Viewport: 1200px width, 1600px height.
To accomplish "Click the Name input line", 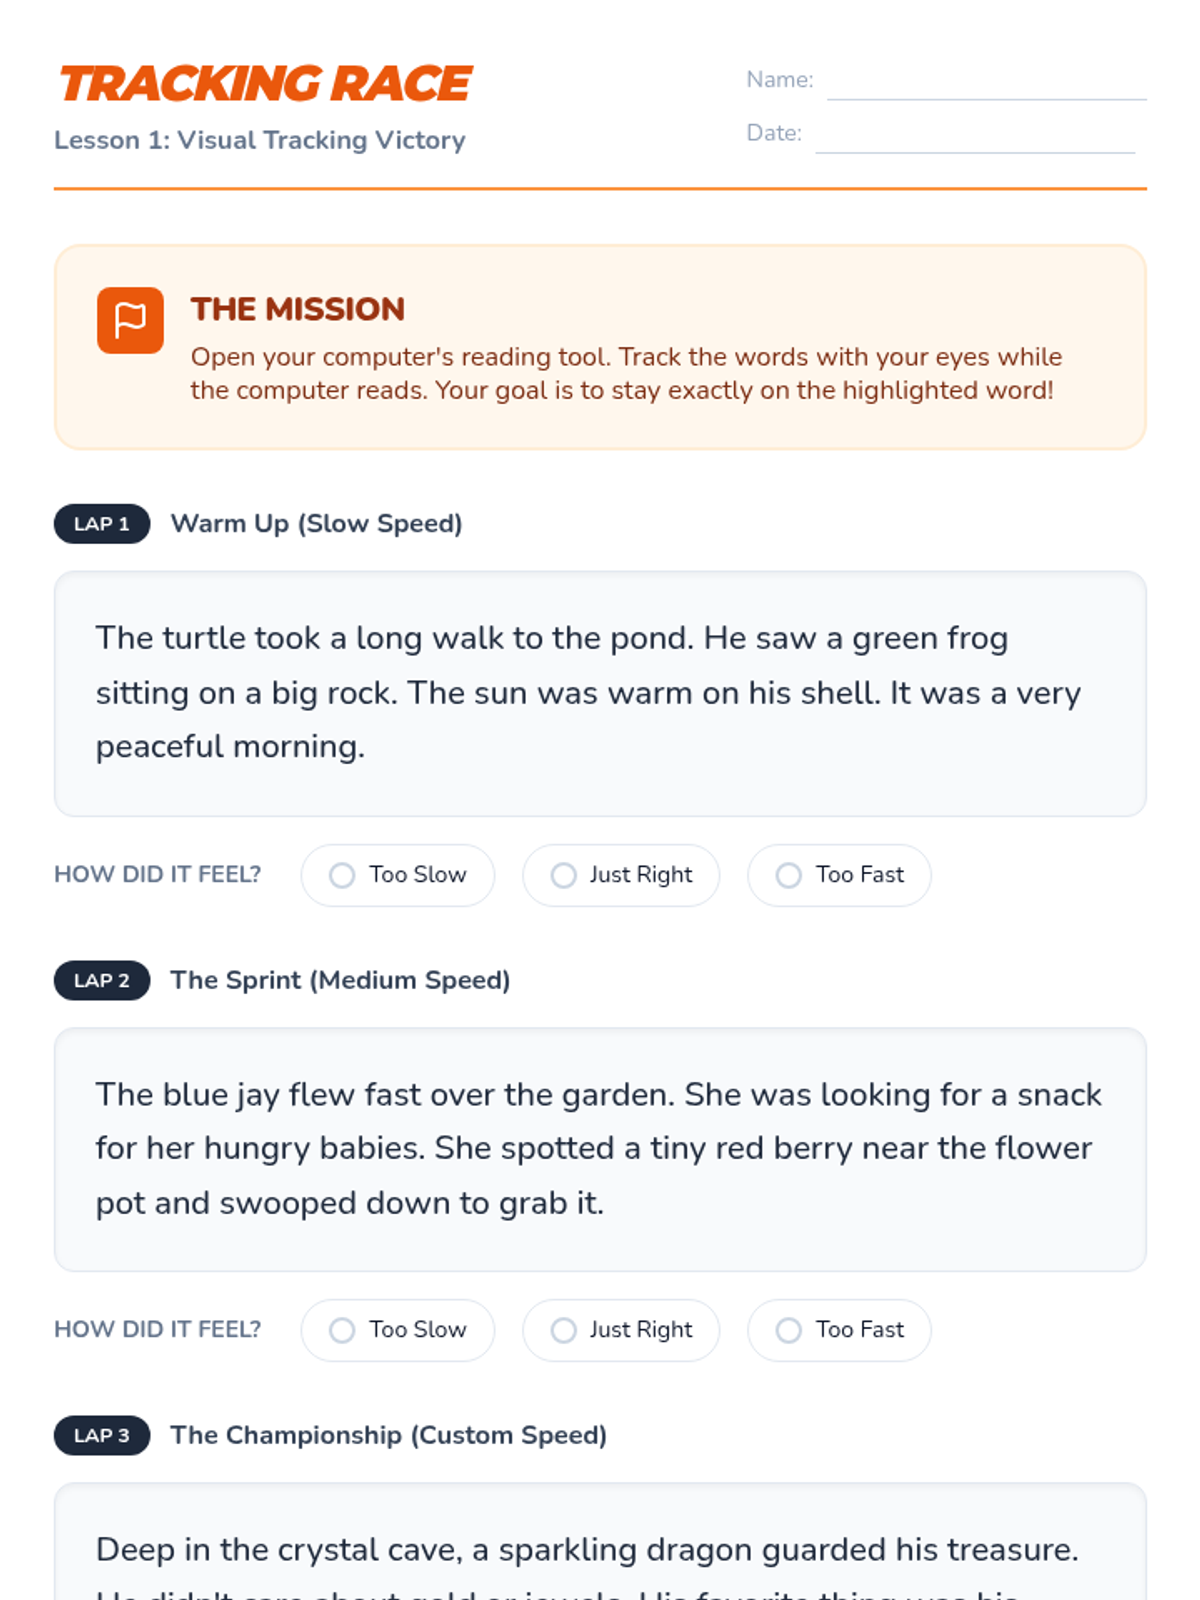I will [986, 84].
